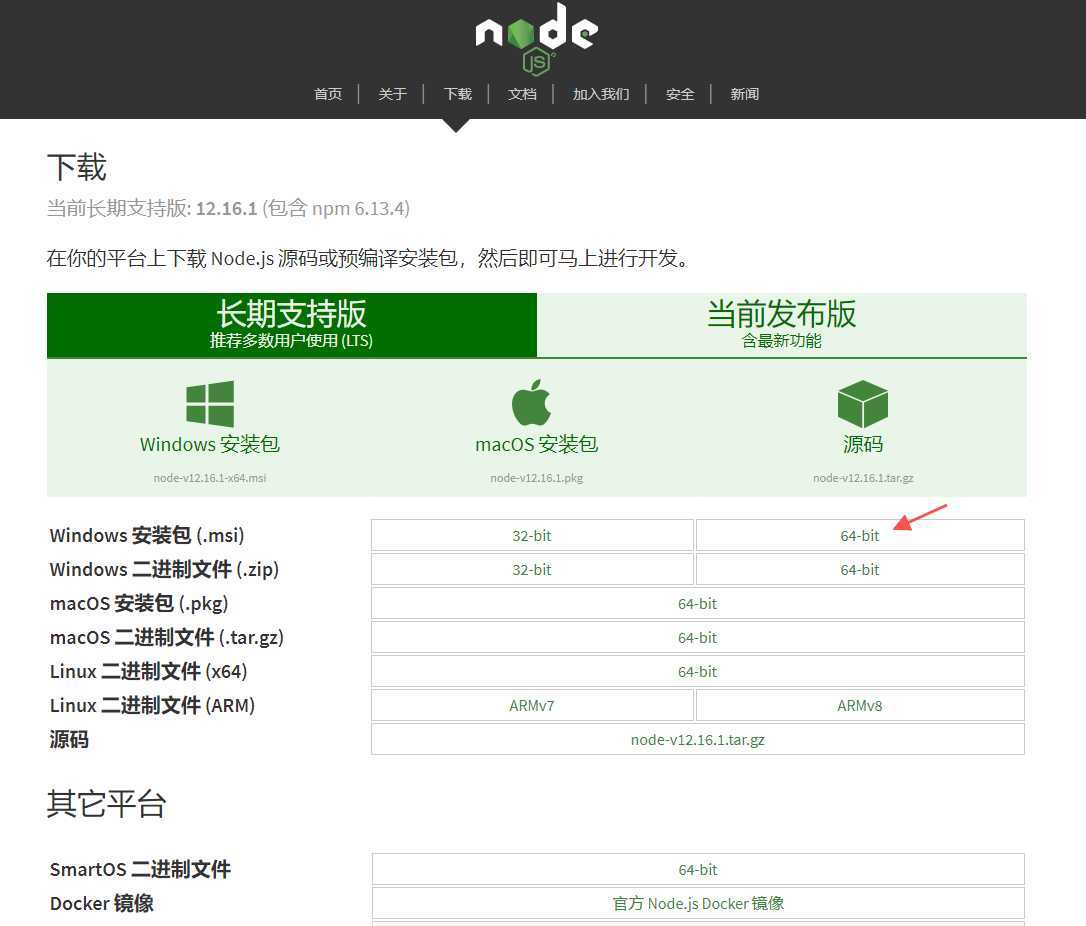Image resolution: width=1086 pixels, height=926 pixels.
Task: Click the Linux 二进制文件 (x64) row label
Action: (x=148, y=671)
